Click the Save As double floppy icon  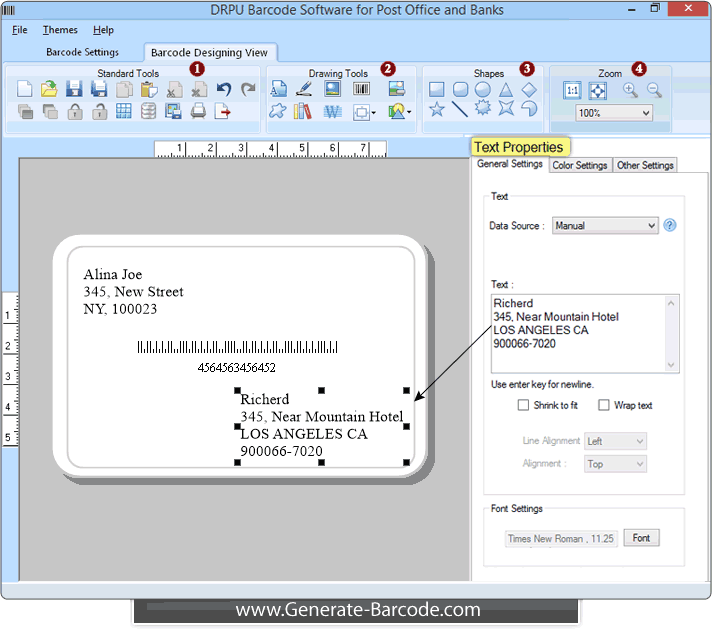[x=99, y=89]
